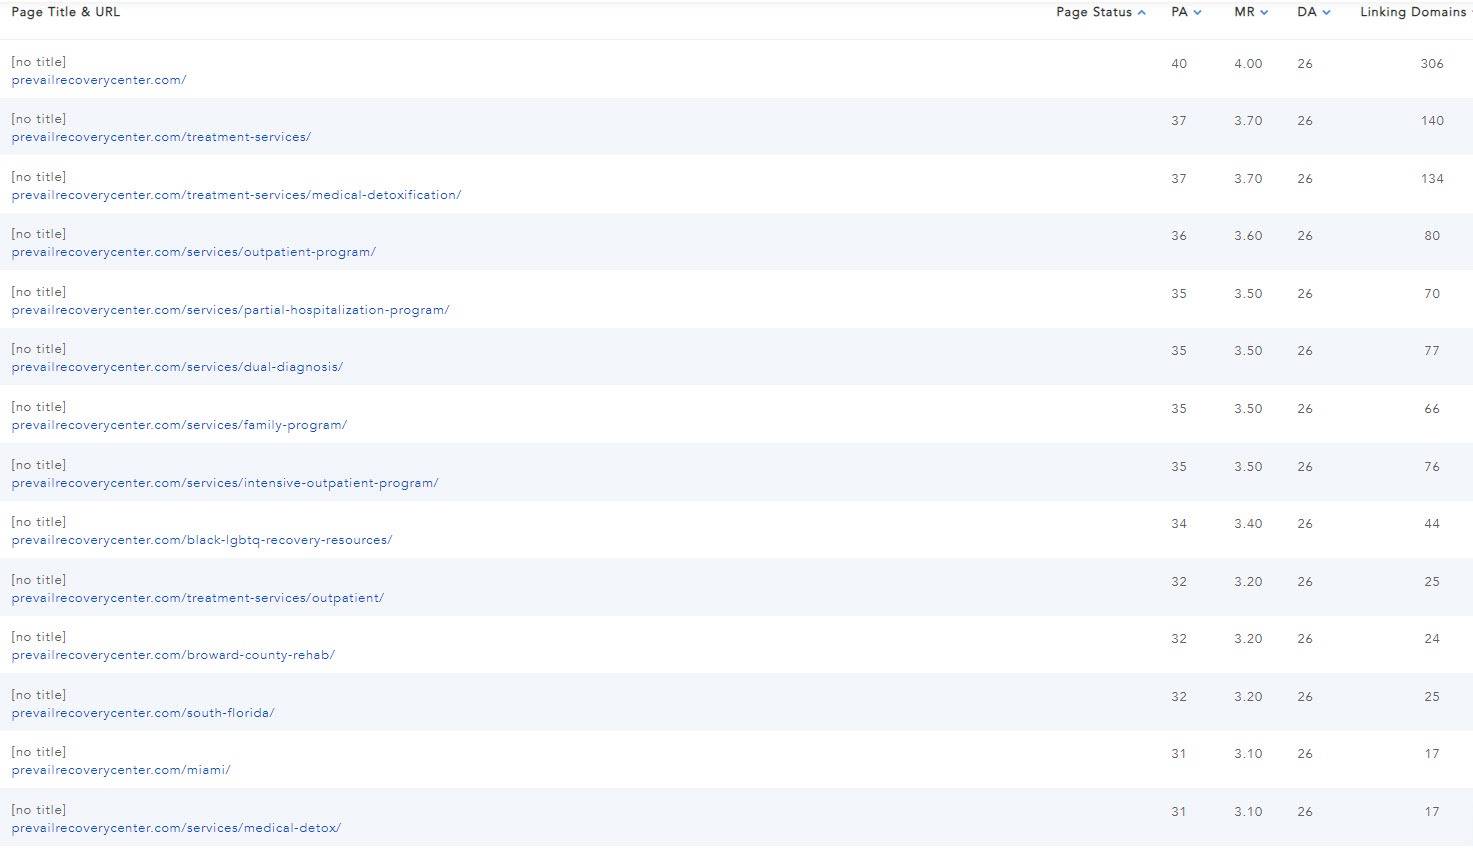Image resolution: width=1473 pixels, height=850 pixels.
Task: Click the Linking Domains column header
Action: [1412, 12]
